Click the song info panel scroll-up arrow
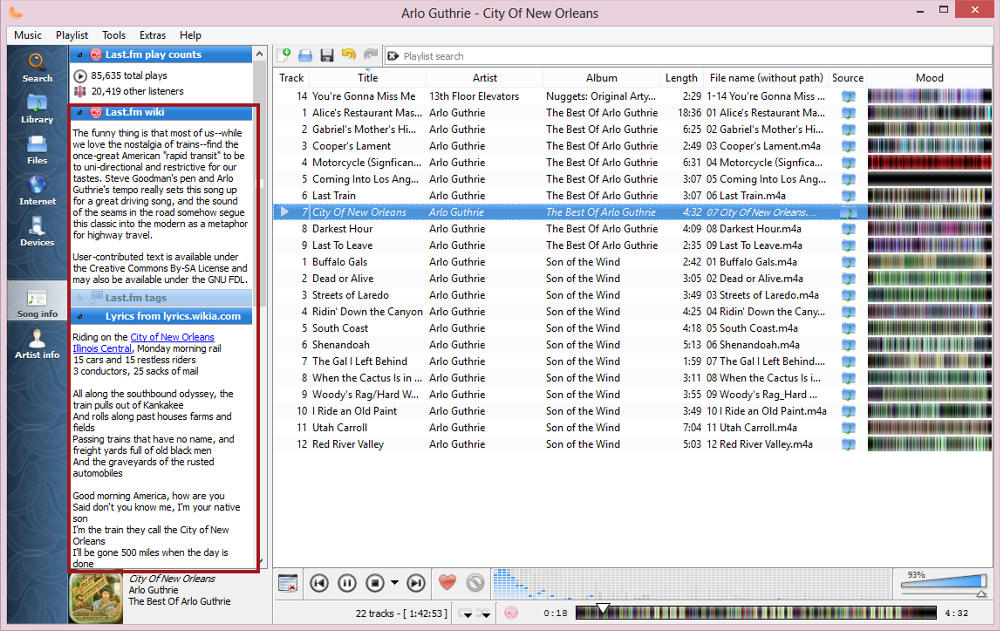This screenshot has height=631, width=1000. (x=259, y=54)
